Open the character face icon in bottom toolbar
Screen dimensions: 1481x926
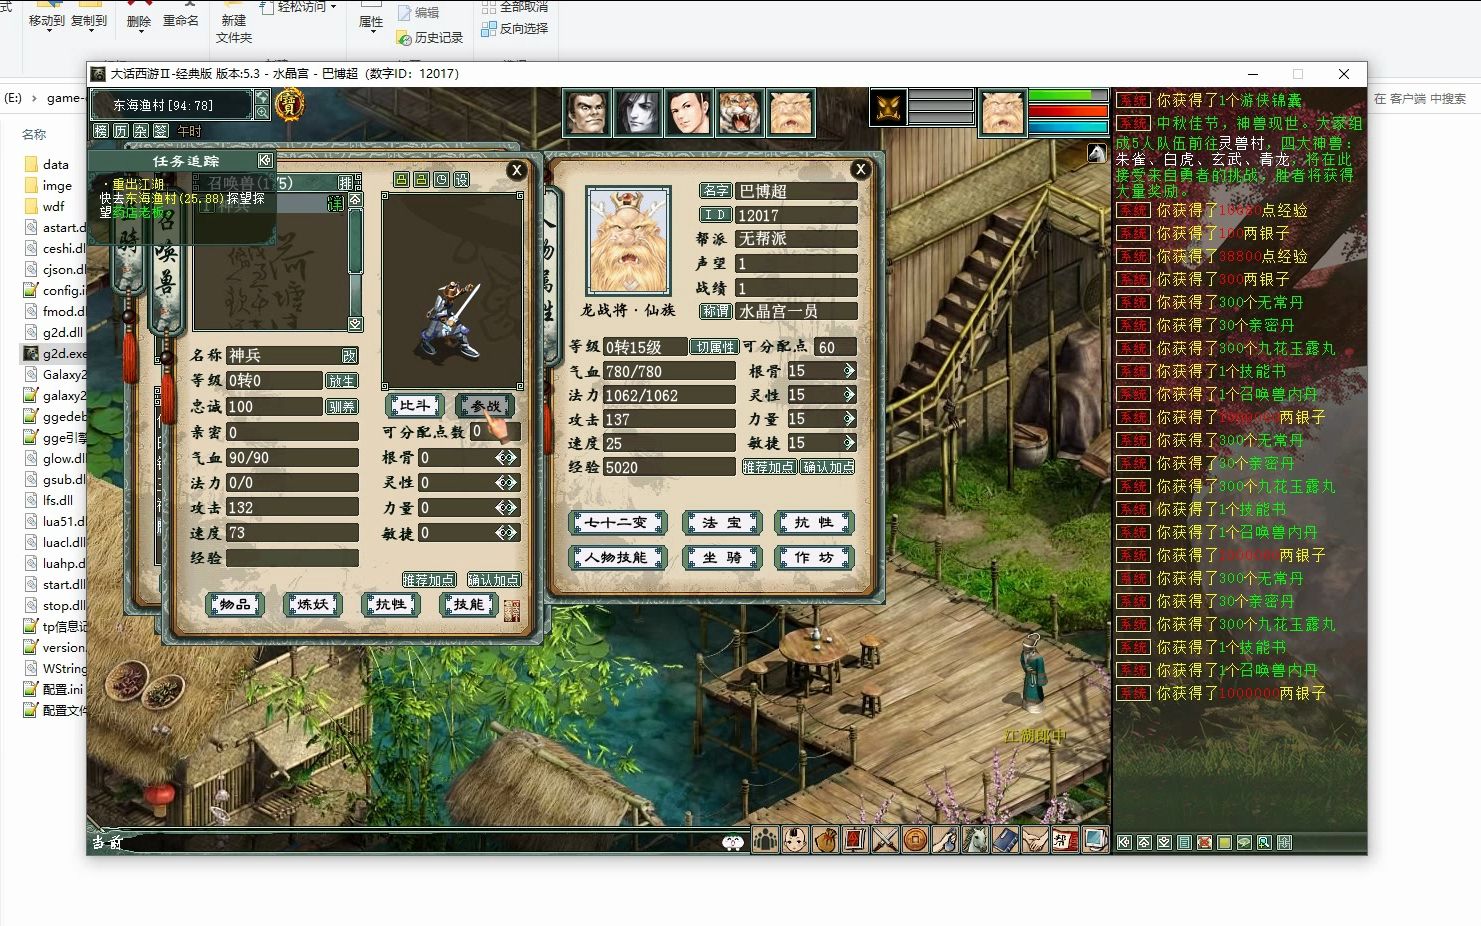click(795, 840)
